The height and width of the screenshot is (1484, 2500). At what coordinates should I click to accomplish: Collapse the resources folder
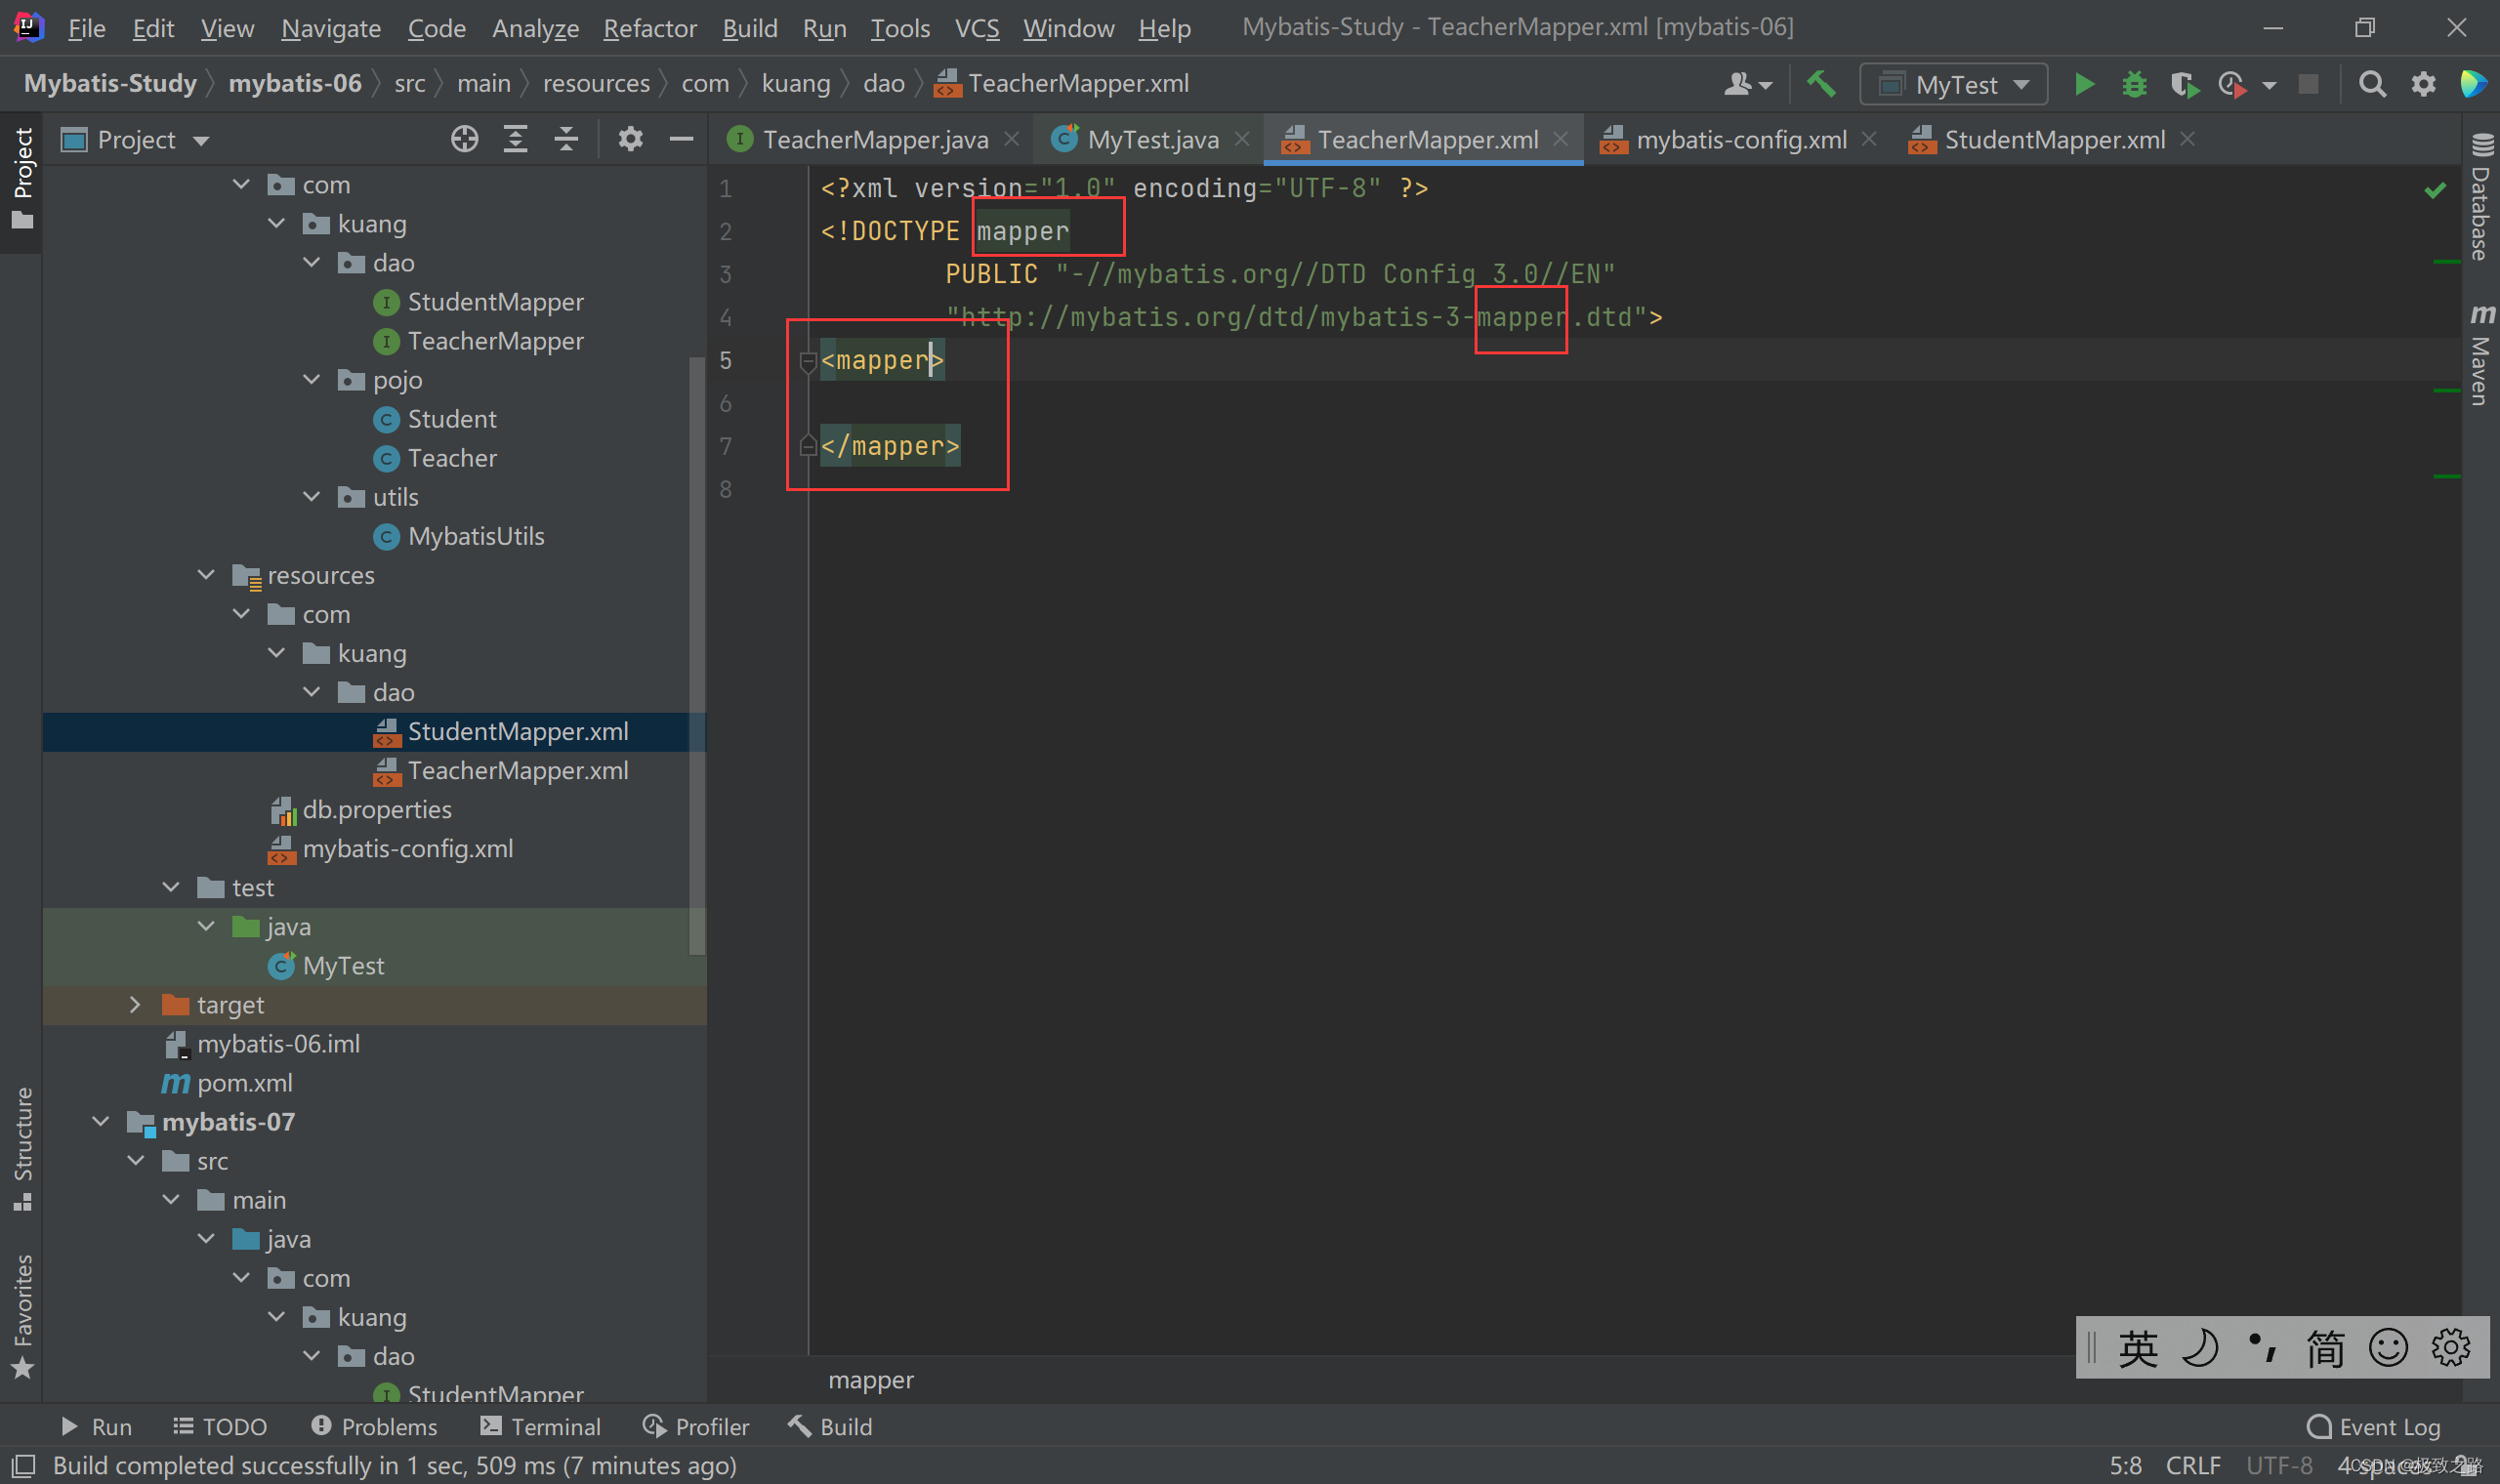[206, 575]
